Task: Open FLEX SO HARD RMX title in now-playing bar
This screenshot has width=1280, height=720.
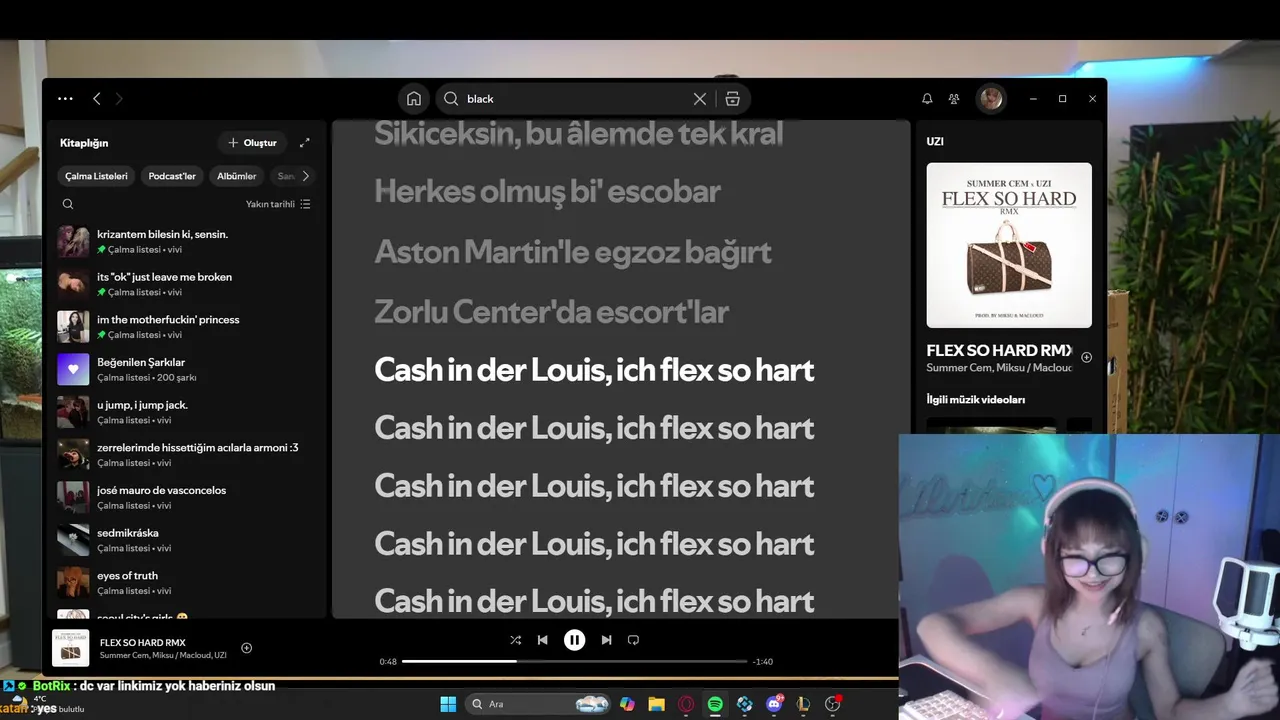Action: [143, 643]
